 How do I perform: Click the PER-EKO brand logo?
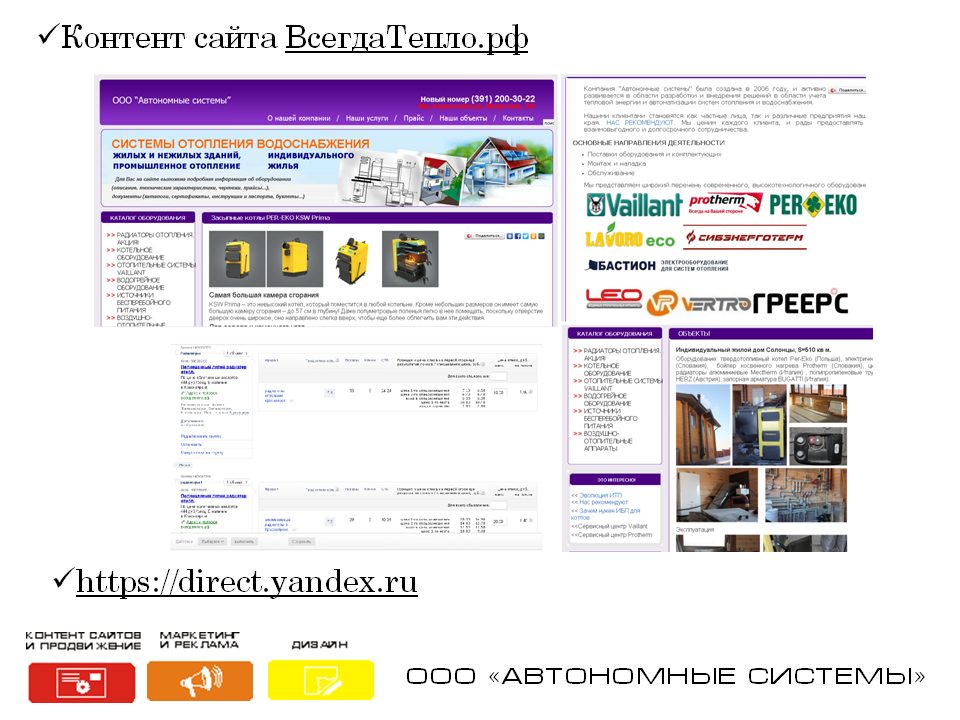pos(813,205)
